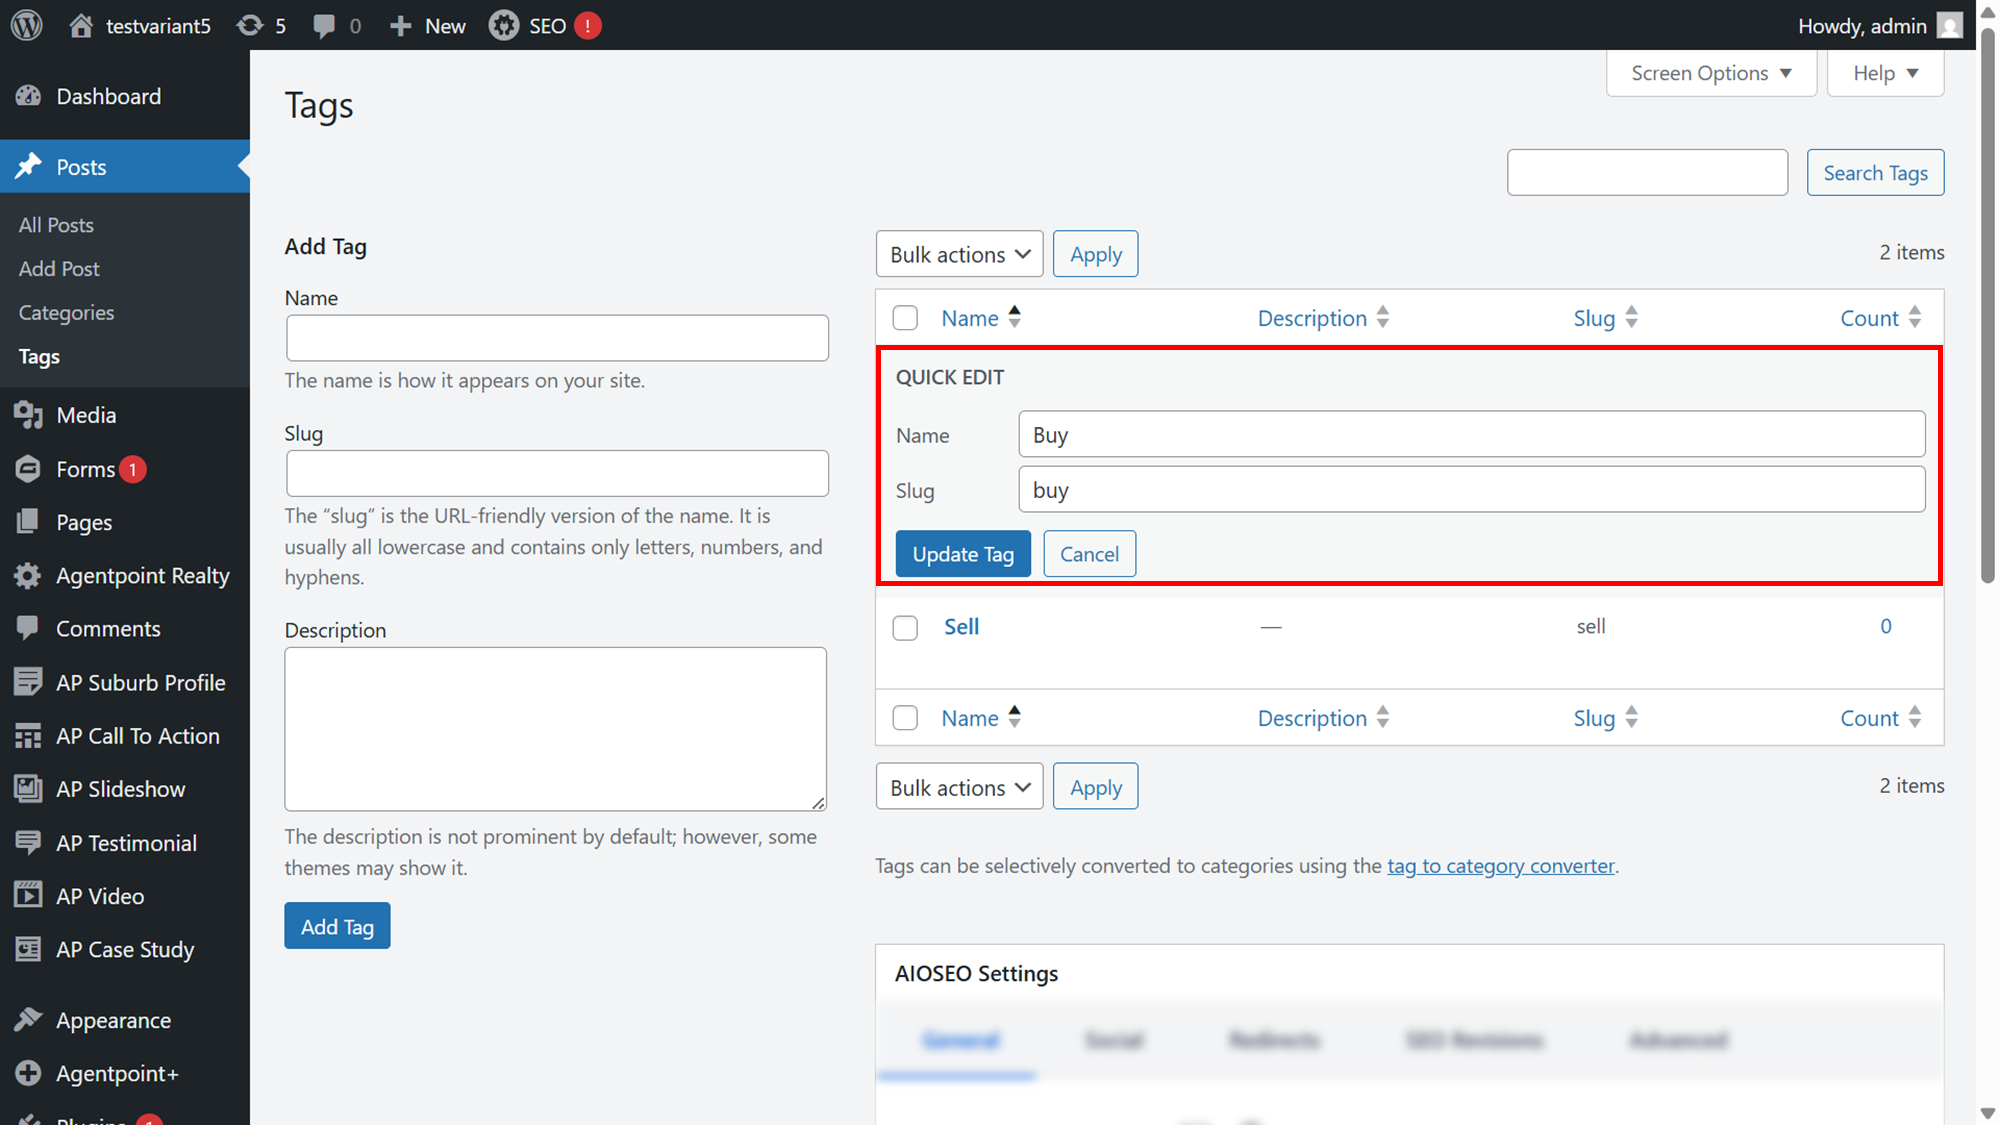
Task: Open the tag to category converter link
Action: [x=1501, y=865]
